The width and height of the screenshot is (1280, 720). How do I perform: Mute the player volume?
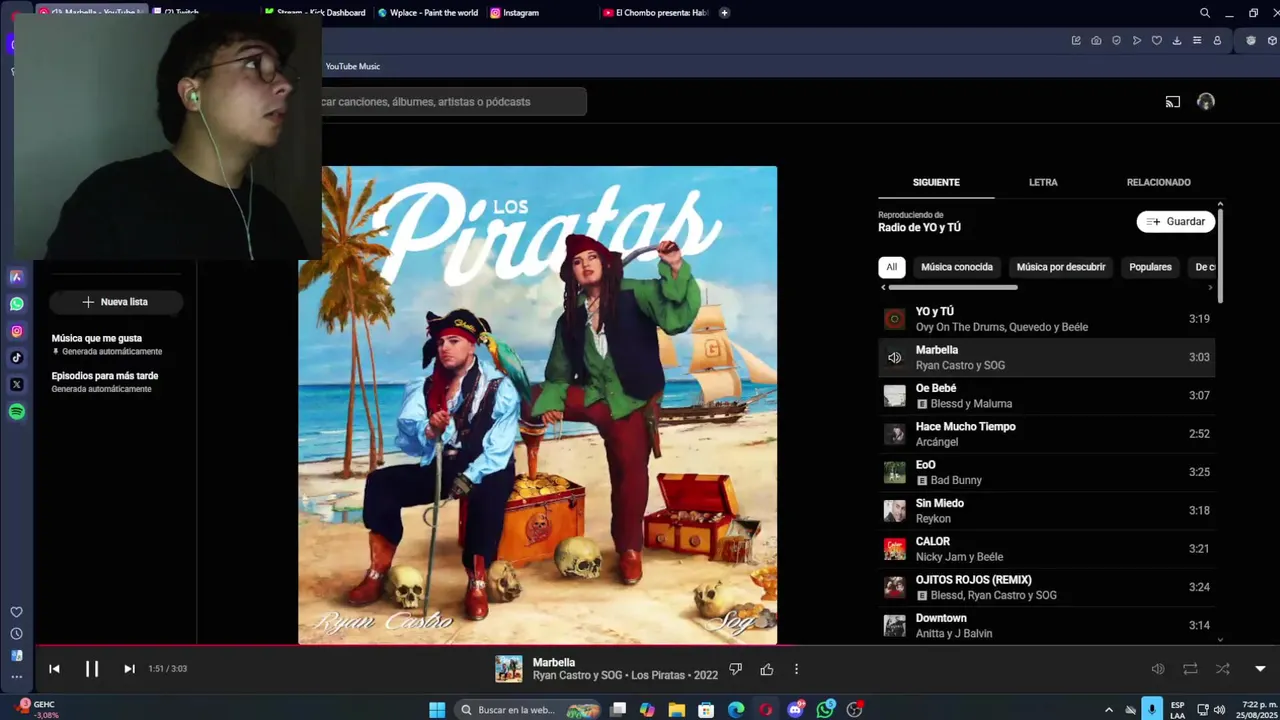pos(1158,669)
